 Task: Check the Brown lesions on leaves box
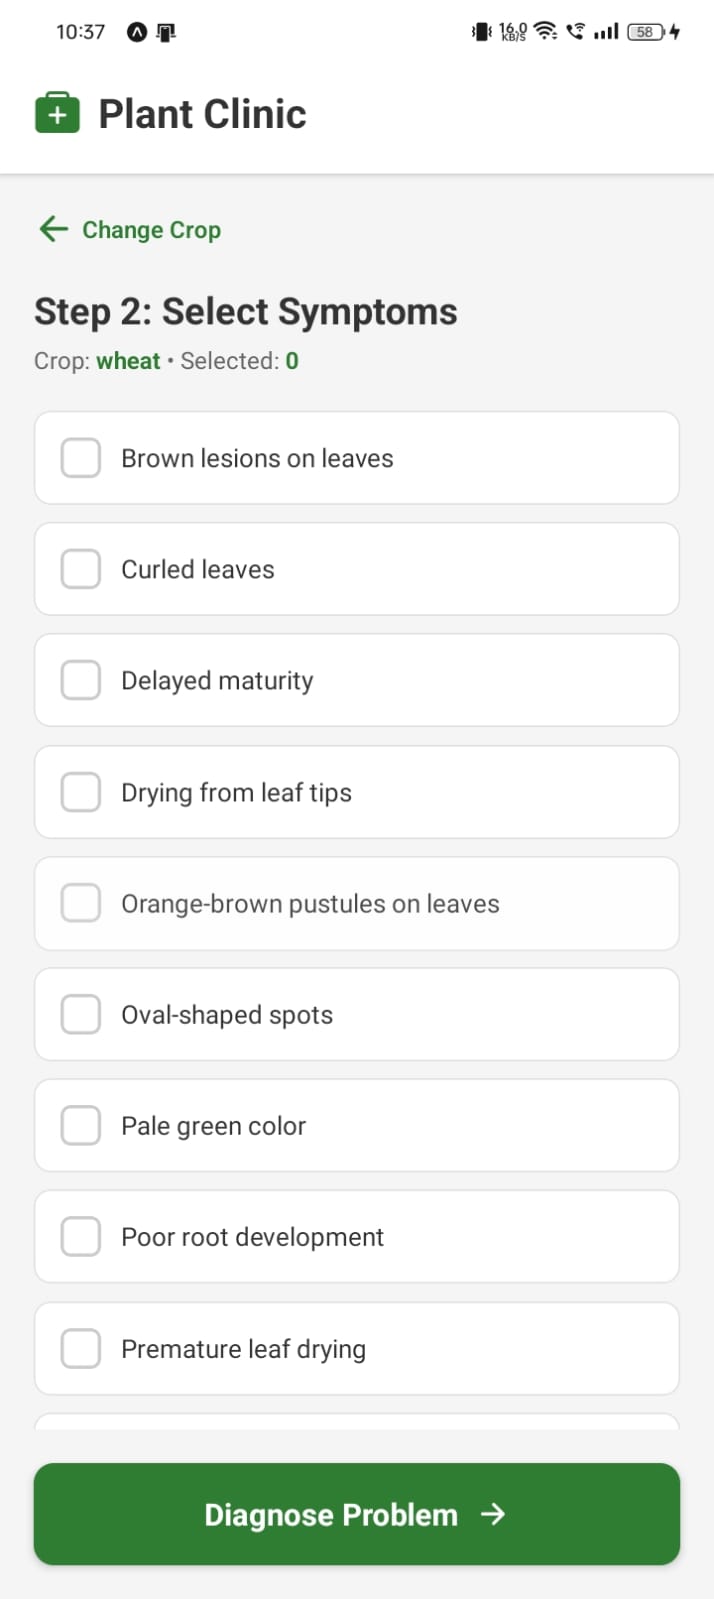coord(81,458)
